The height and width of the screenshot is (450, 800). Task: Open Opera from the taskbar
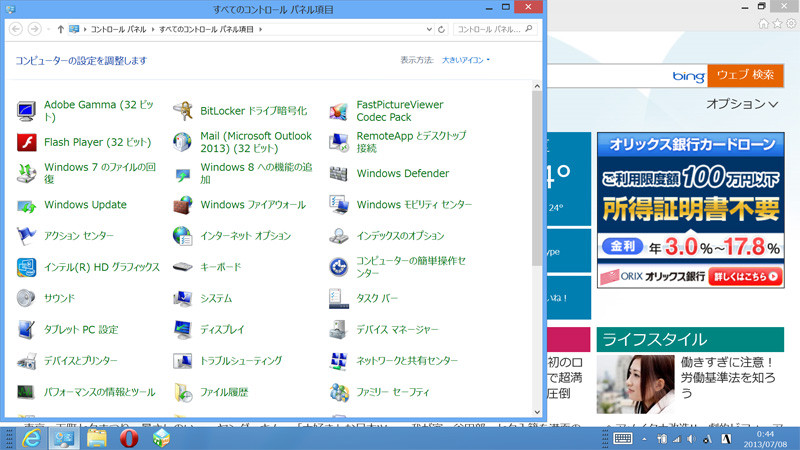coord(129,438)
